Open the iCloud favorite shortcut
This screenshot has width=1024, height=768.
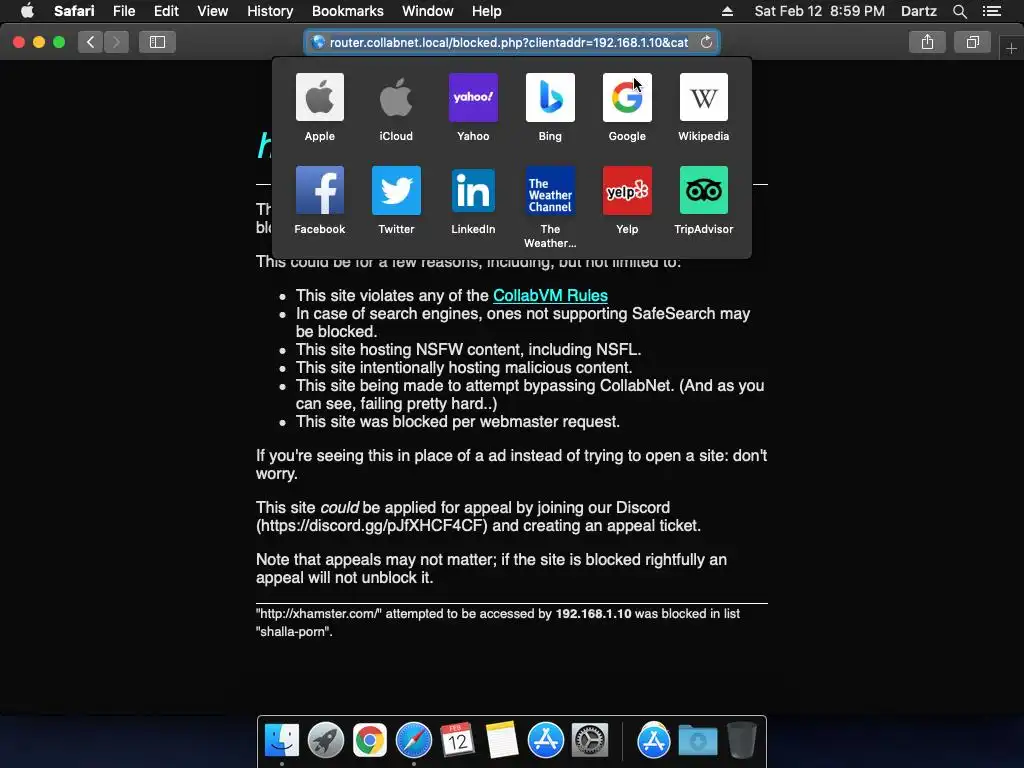[396, 97]
